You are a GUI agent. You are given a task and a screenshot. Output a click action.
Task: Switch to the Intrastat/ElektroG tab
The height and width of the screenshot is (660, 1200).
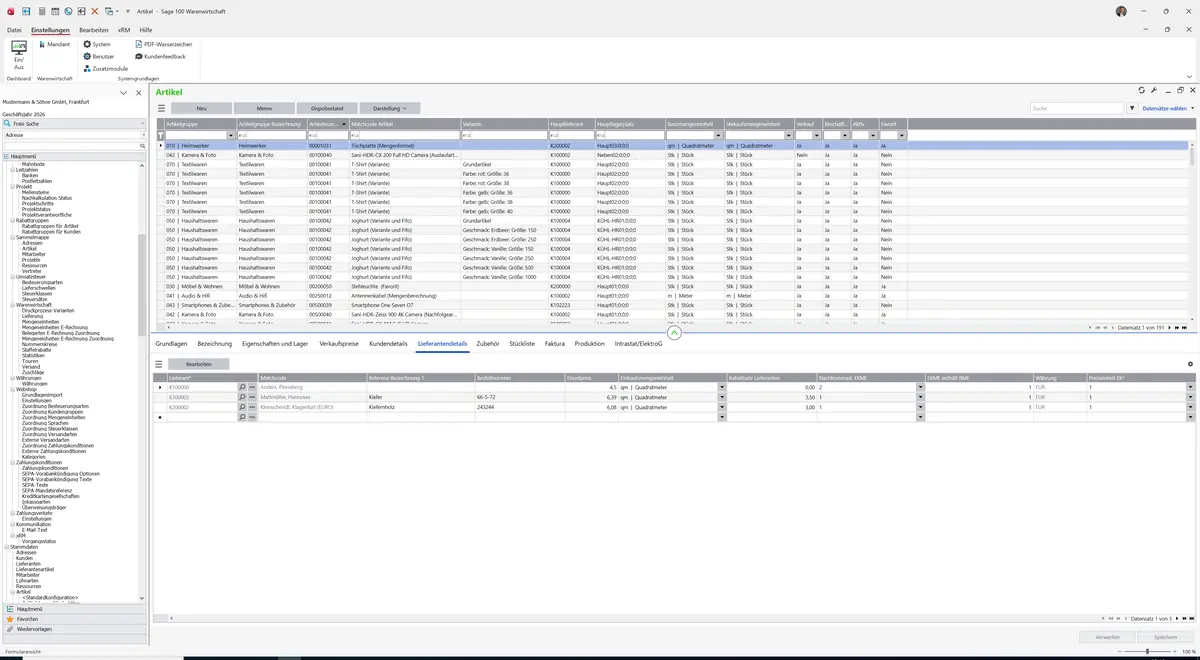pyautogui.click(x=639, y=343)
